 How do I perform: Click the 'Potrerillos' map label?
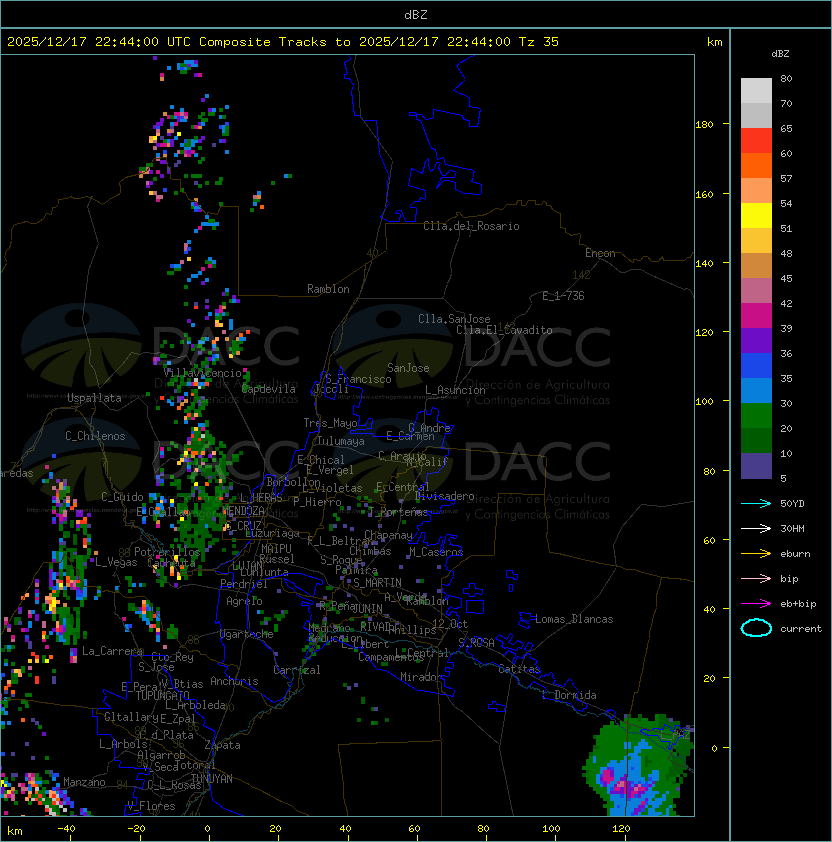pyautogui.click(x=167, y=552)
